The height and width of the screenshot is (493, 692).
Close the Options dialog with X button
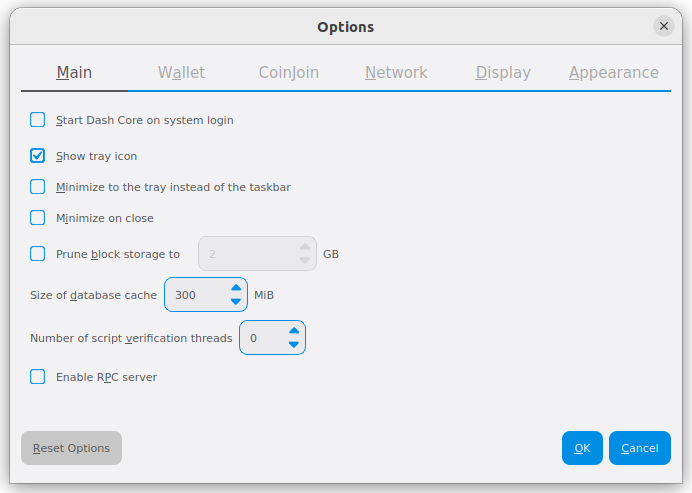coord(664,27)
